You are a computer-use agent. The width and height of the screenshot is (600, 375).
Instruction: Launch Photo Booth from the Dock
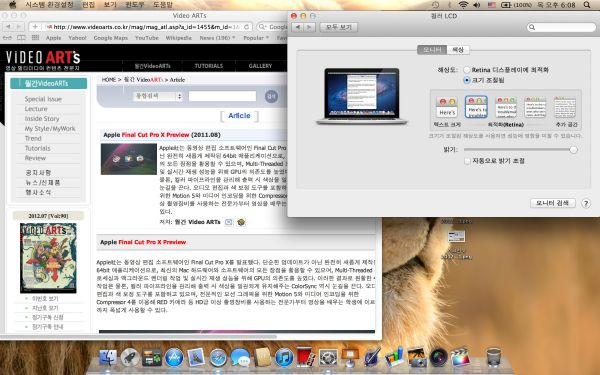(306, 357)
